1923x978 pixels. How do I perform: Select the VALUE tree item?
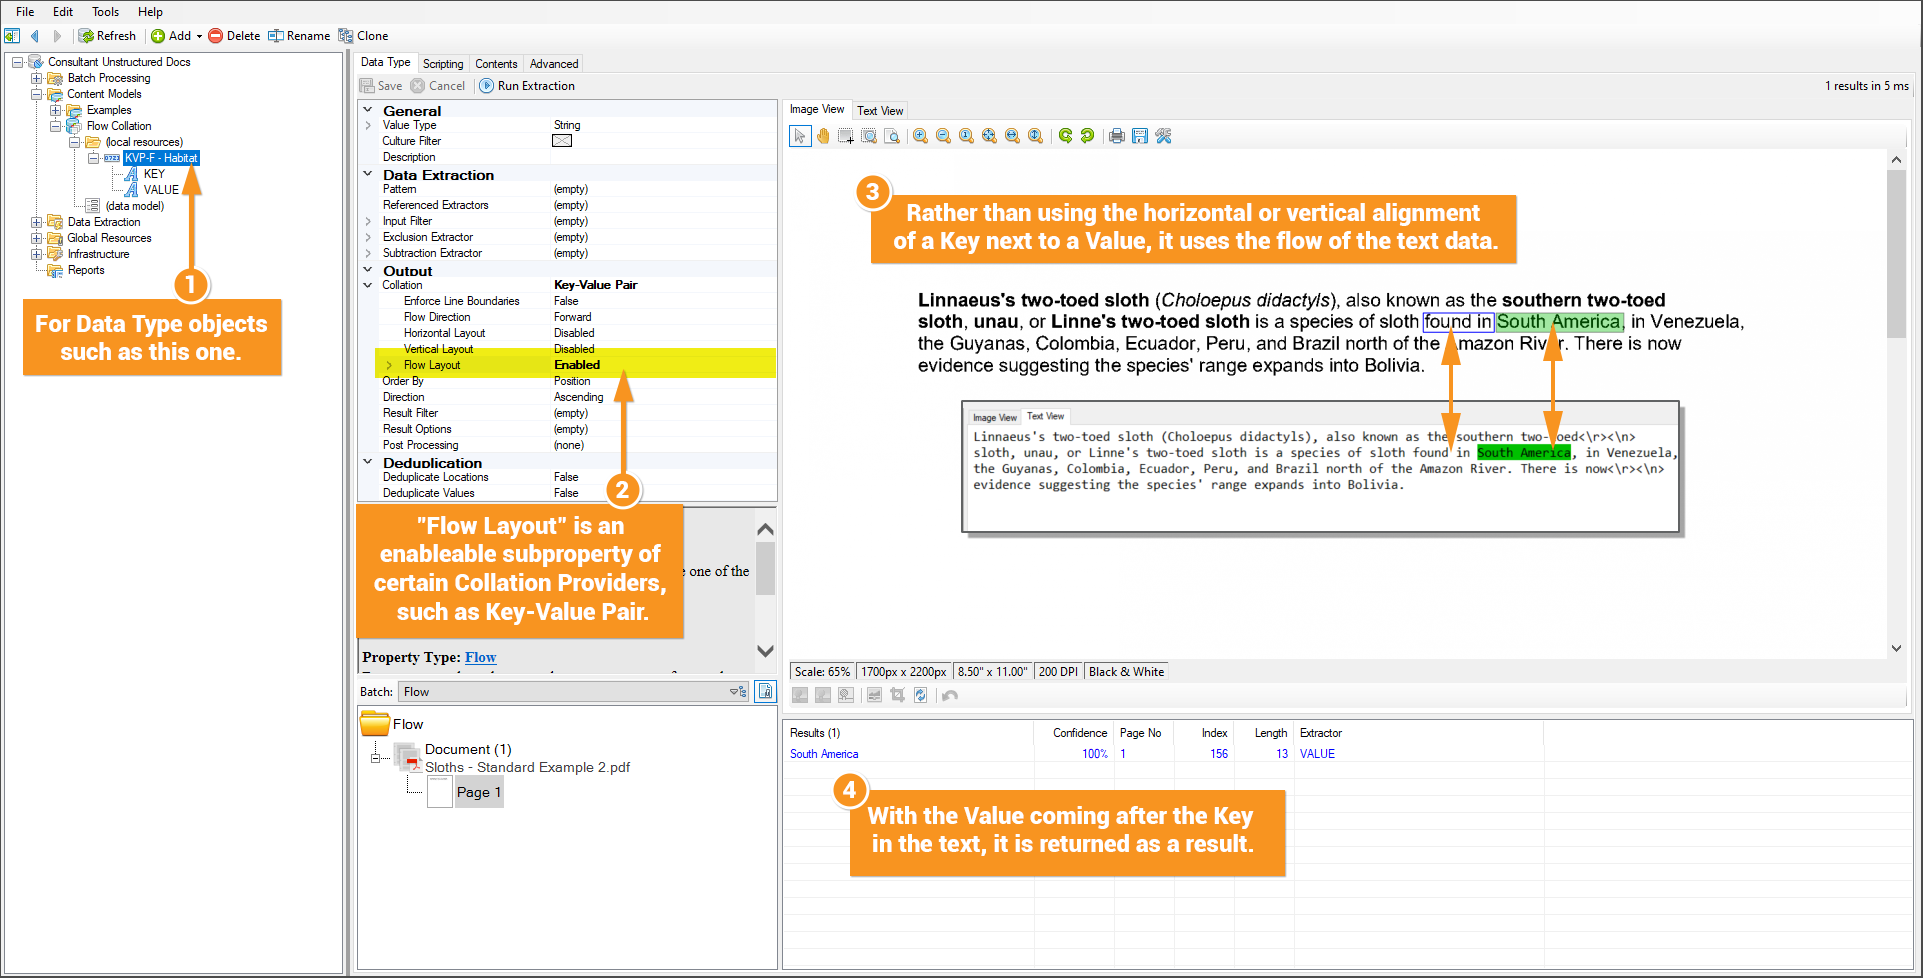coord(161,190)
